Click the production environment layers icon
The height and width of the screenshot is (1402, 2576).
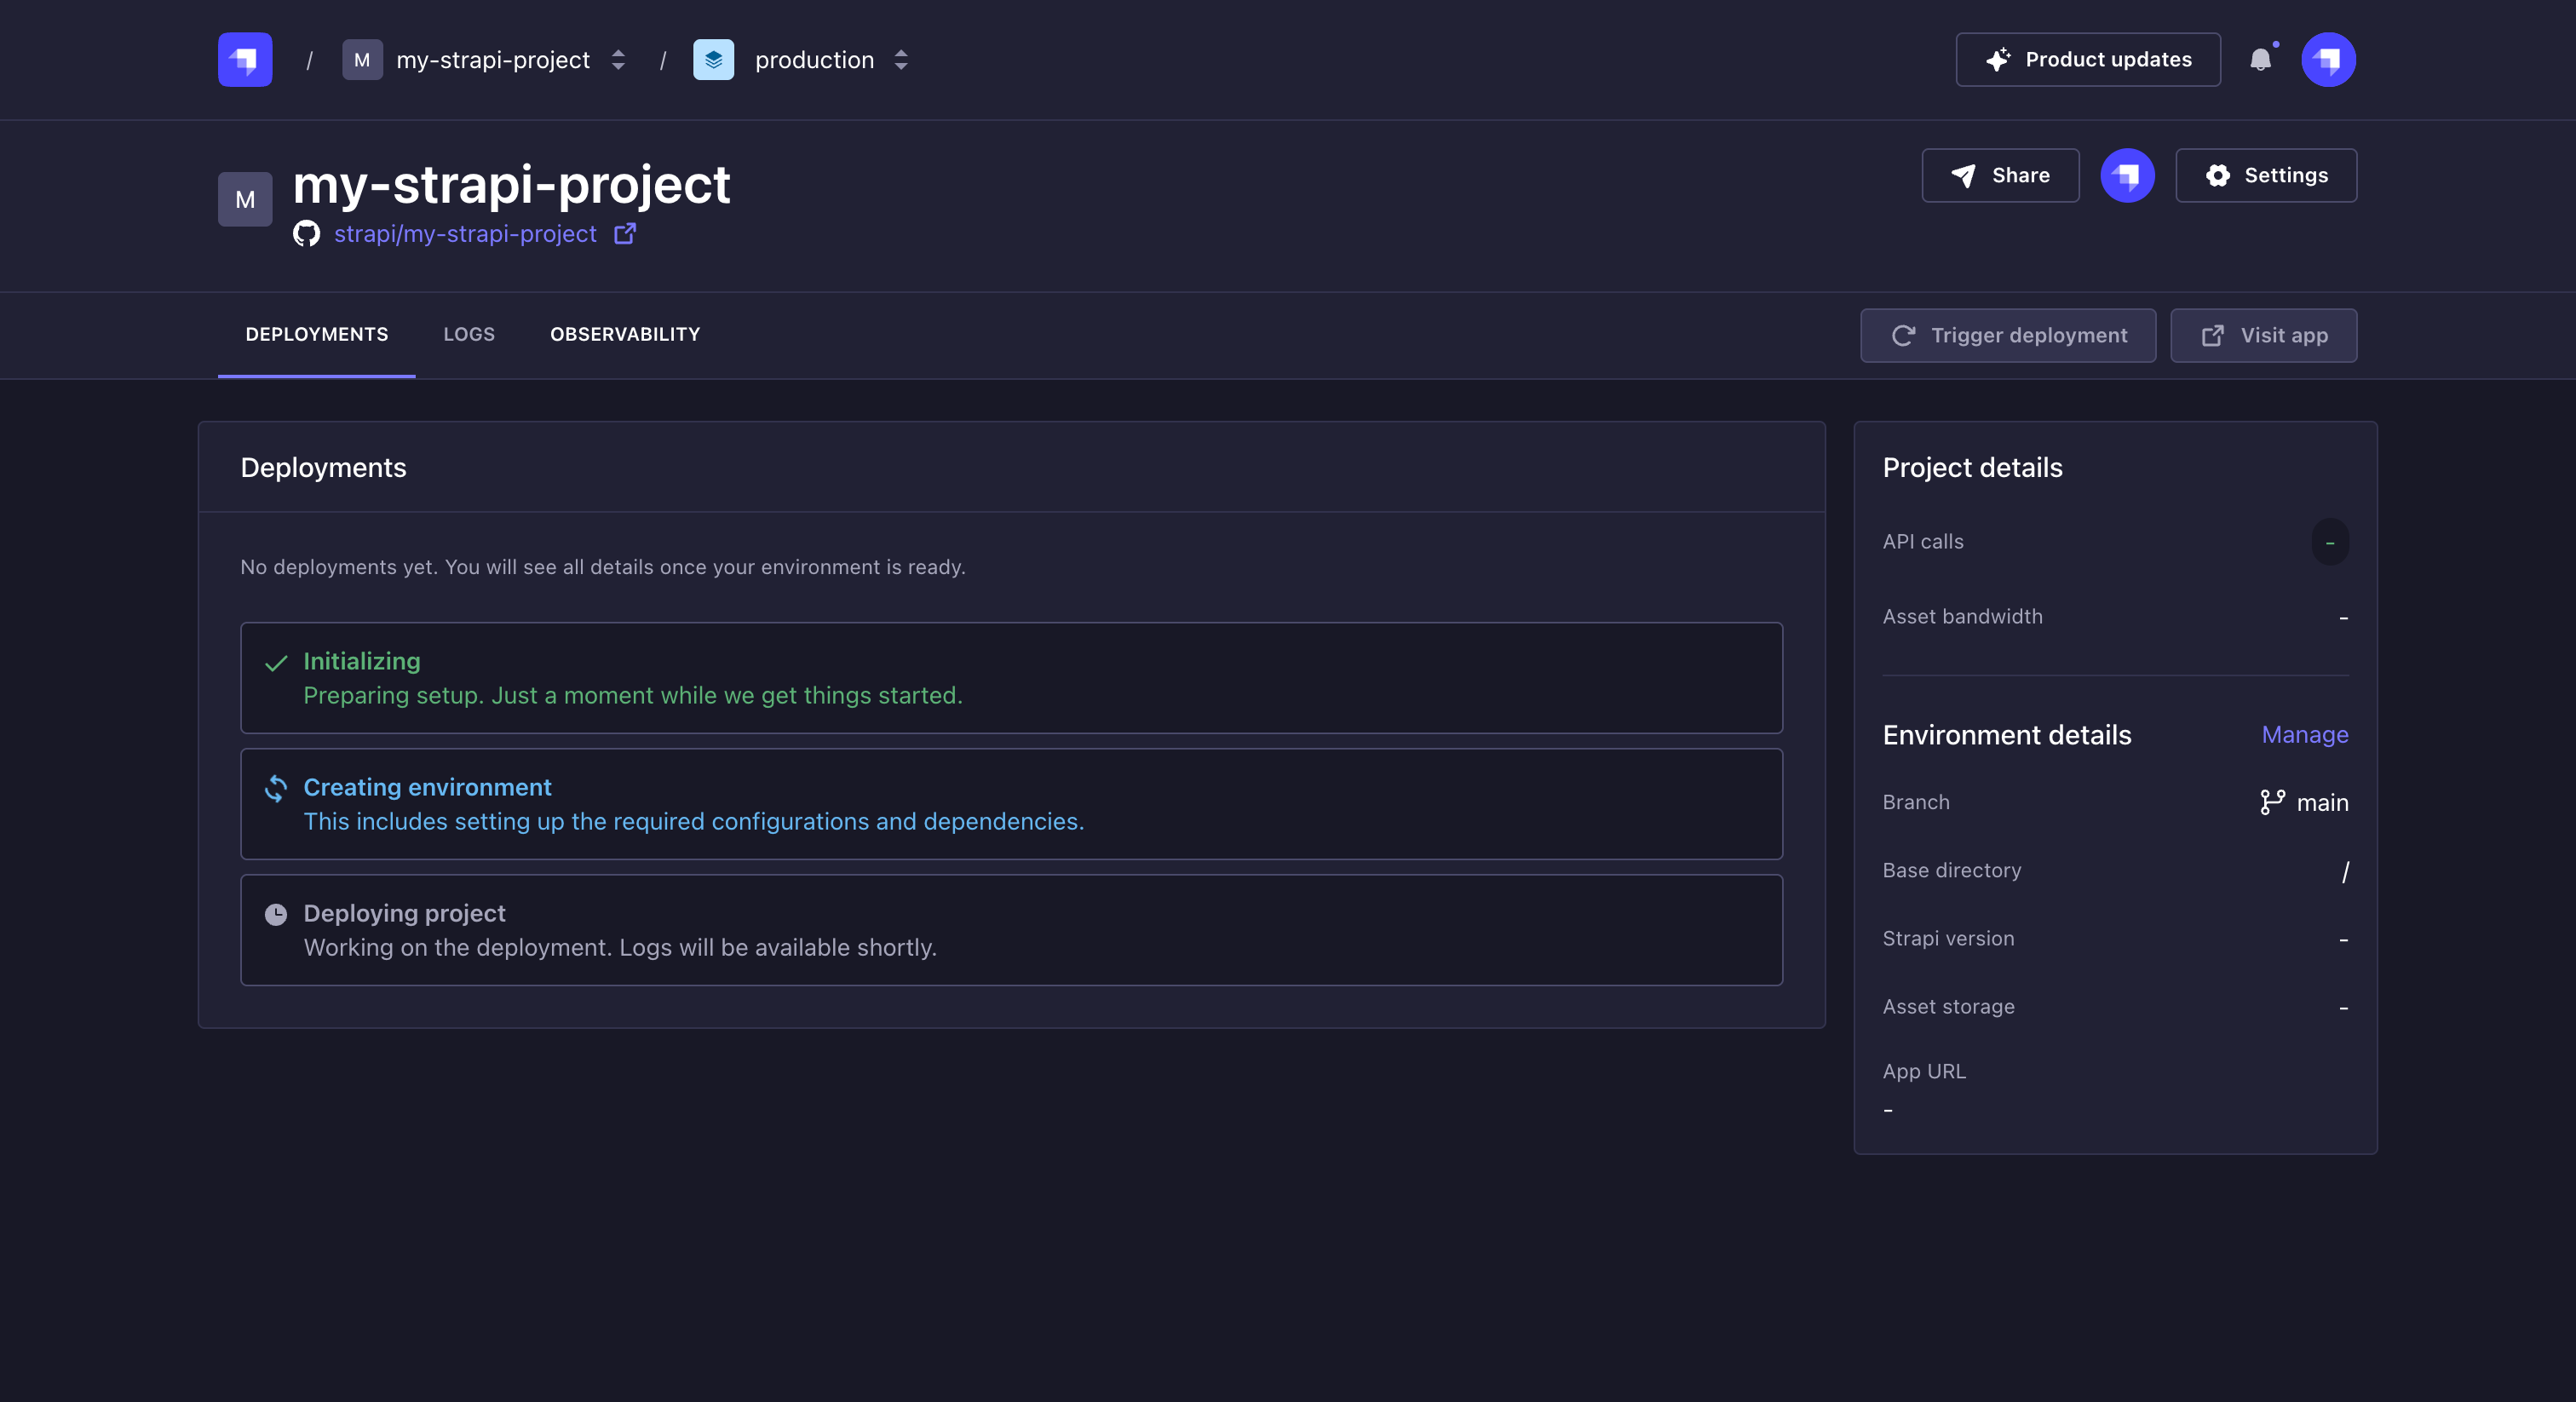(713, 60)
